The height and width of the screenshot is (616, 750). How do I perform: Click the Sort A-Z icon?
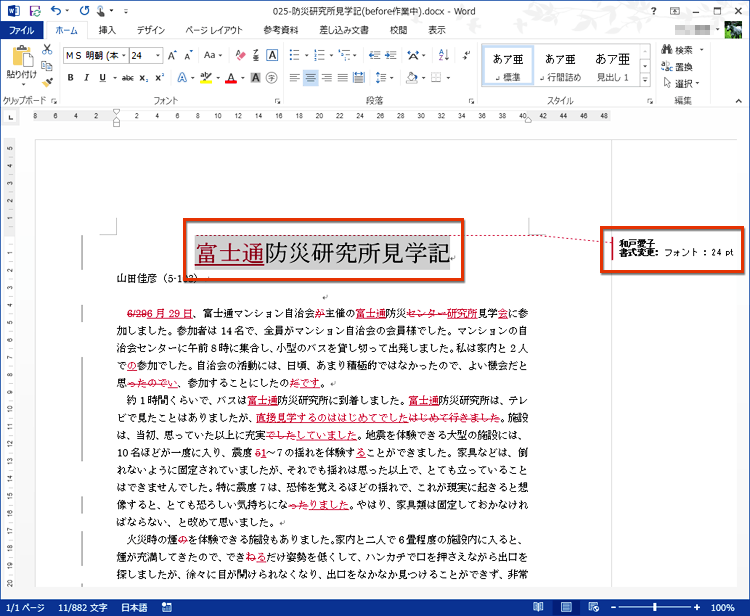(x=443, y=55)
